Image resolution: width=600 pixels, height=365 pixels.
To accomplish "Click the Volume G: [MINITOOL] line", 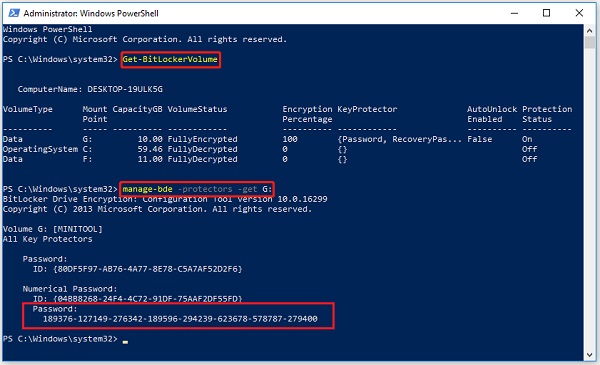I will 53,229.
